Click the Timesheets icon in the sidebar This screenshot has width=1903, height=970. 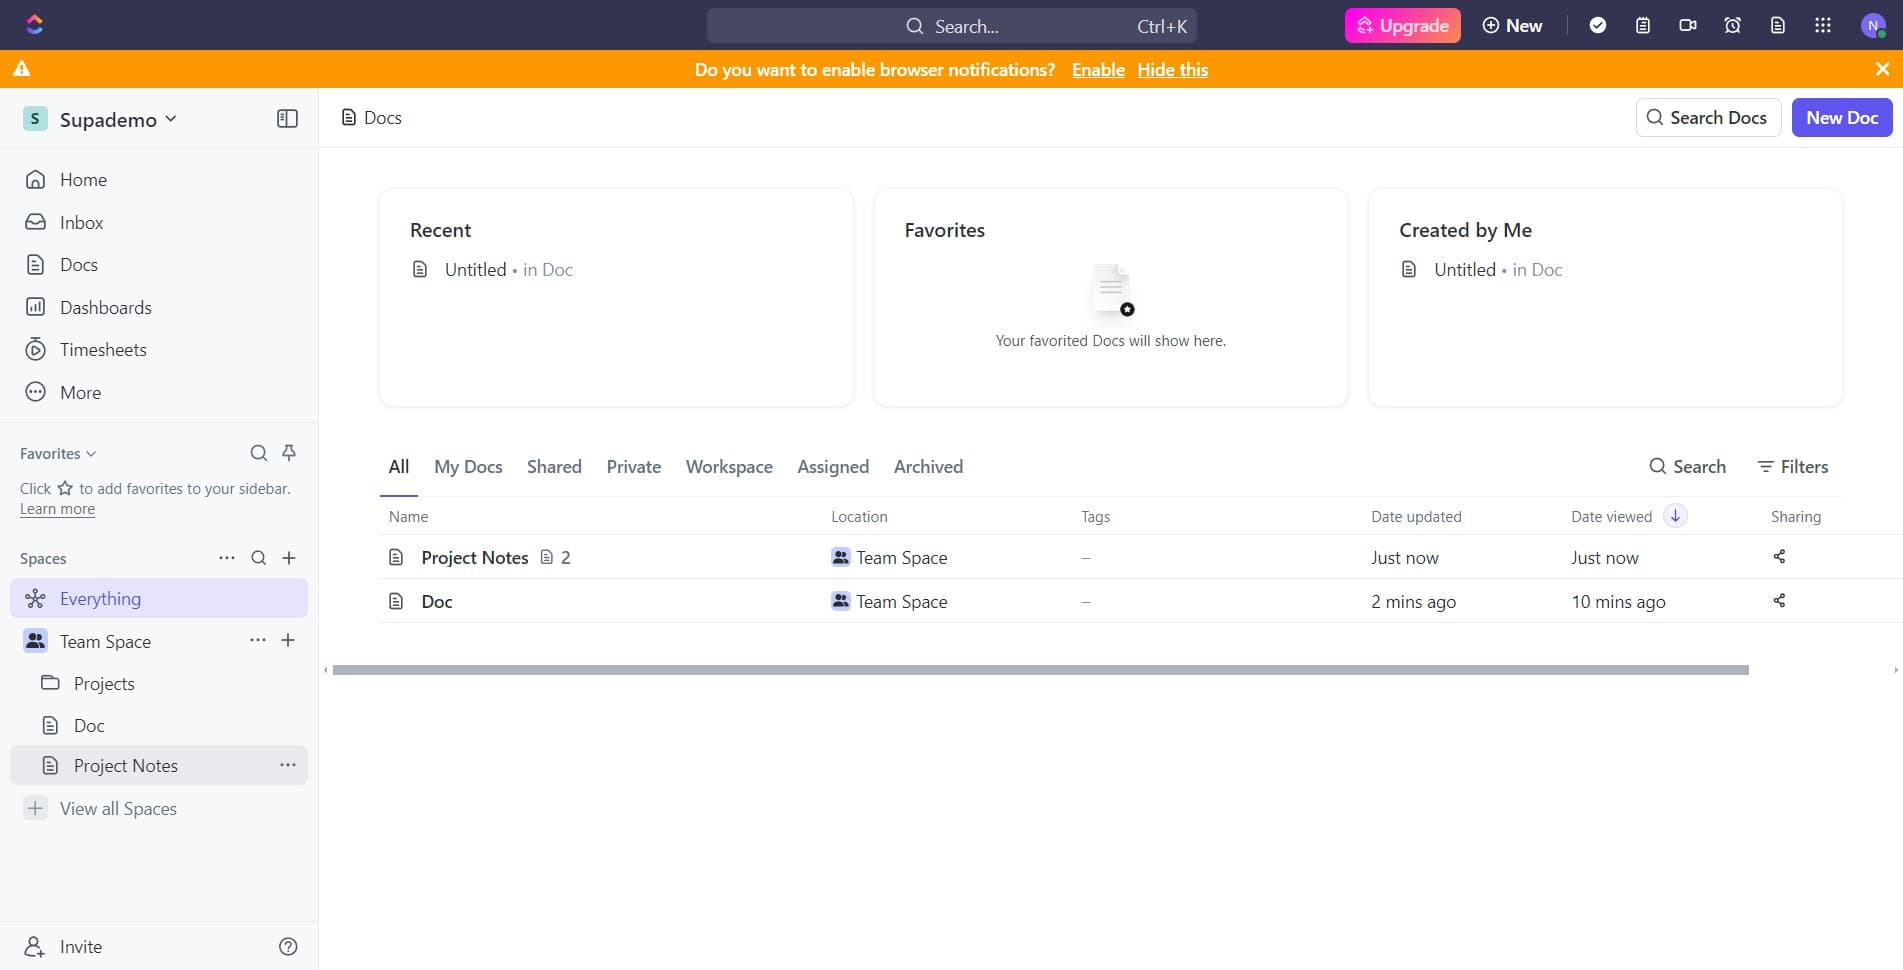coord(35,349)
